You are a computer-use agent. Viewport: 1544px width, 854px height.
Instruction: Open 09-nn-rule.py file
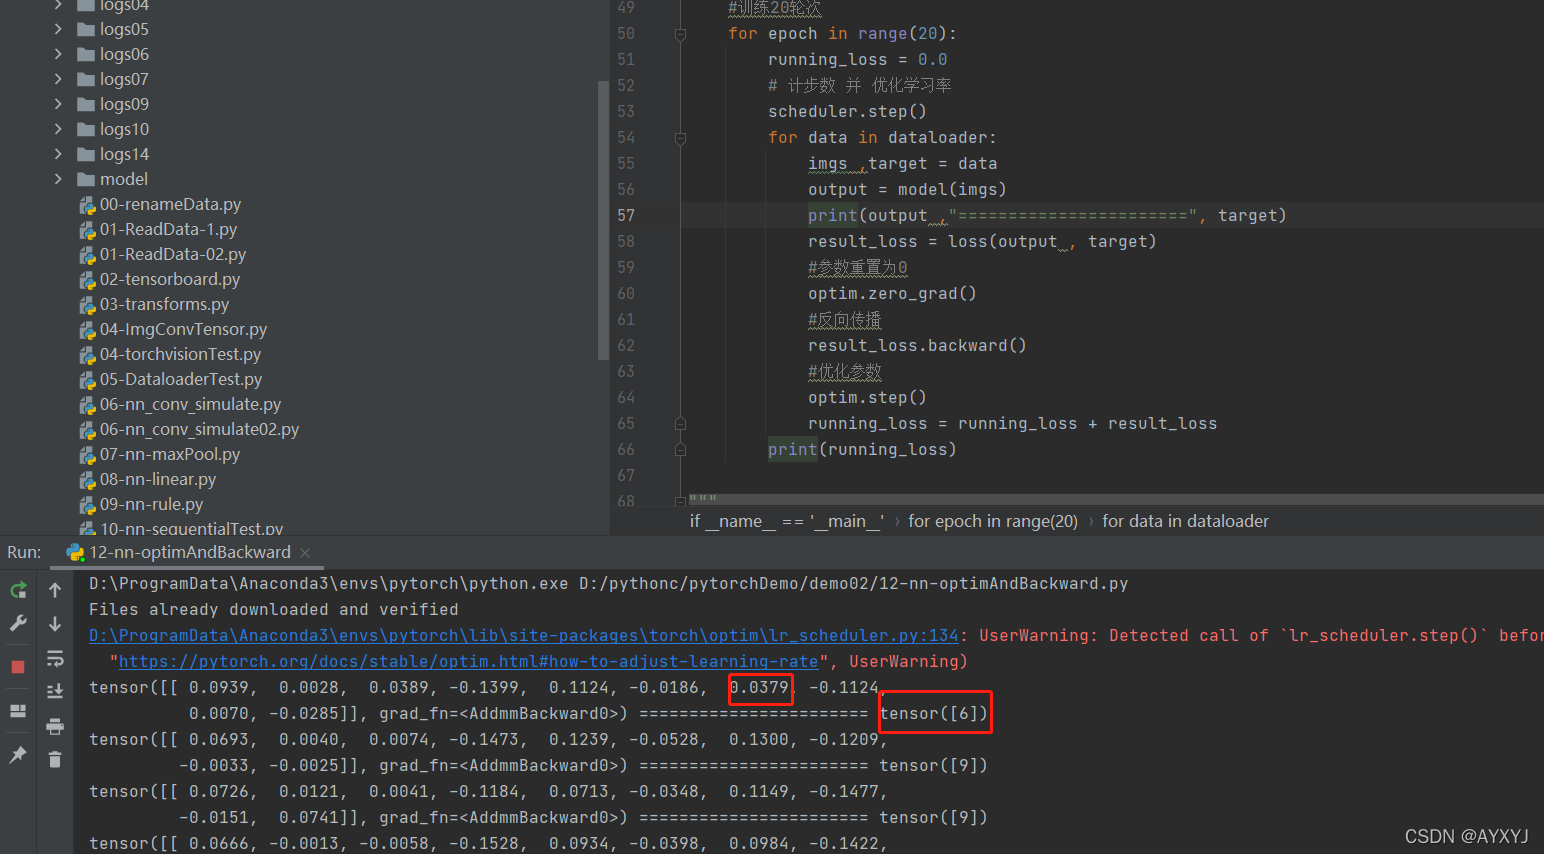pos(151,504)
